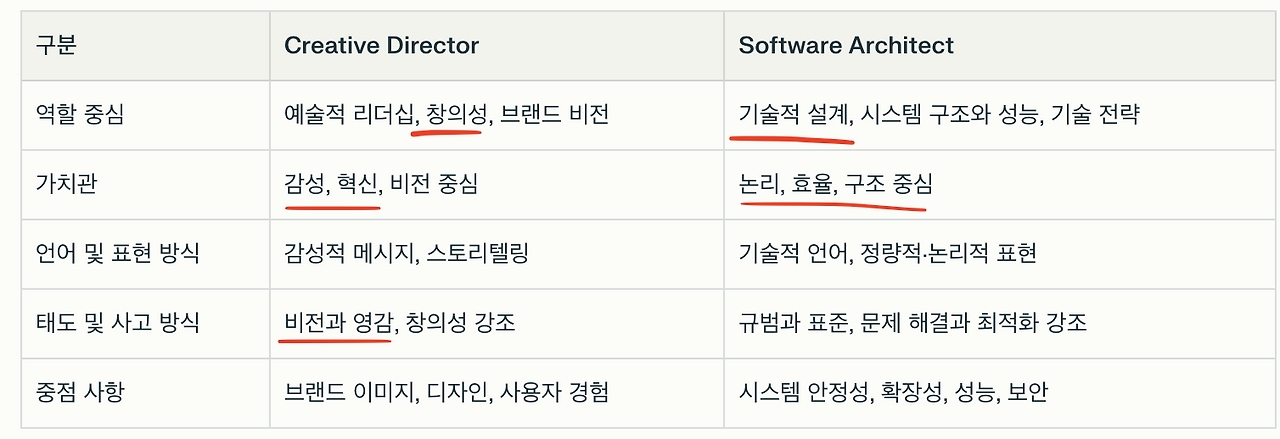Click the Software Architect column header

pos(846,45)
